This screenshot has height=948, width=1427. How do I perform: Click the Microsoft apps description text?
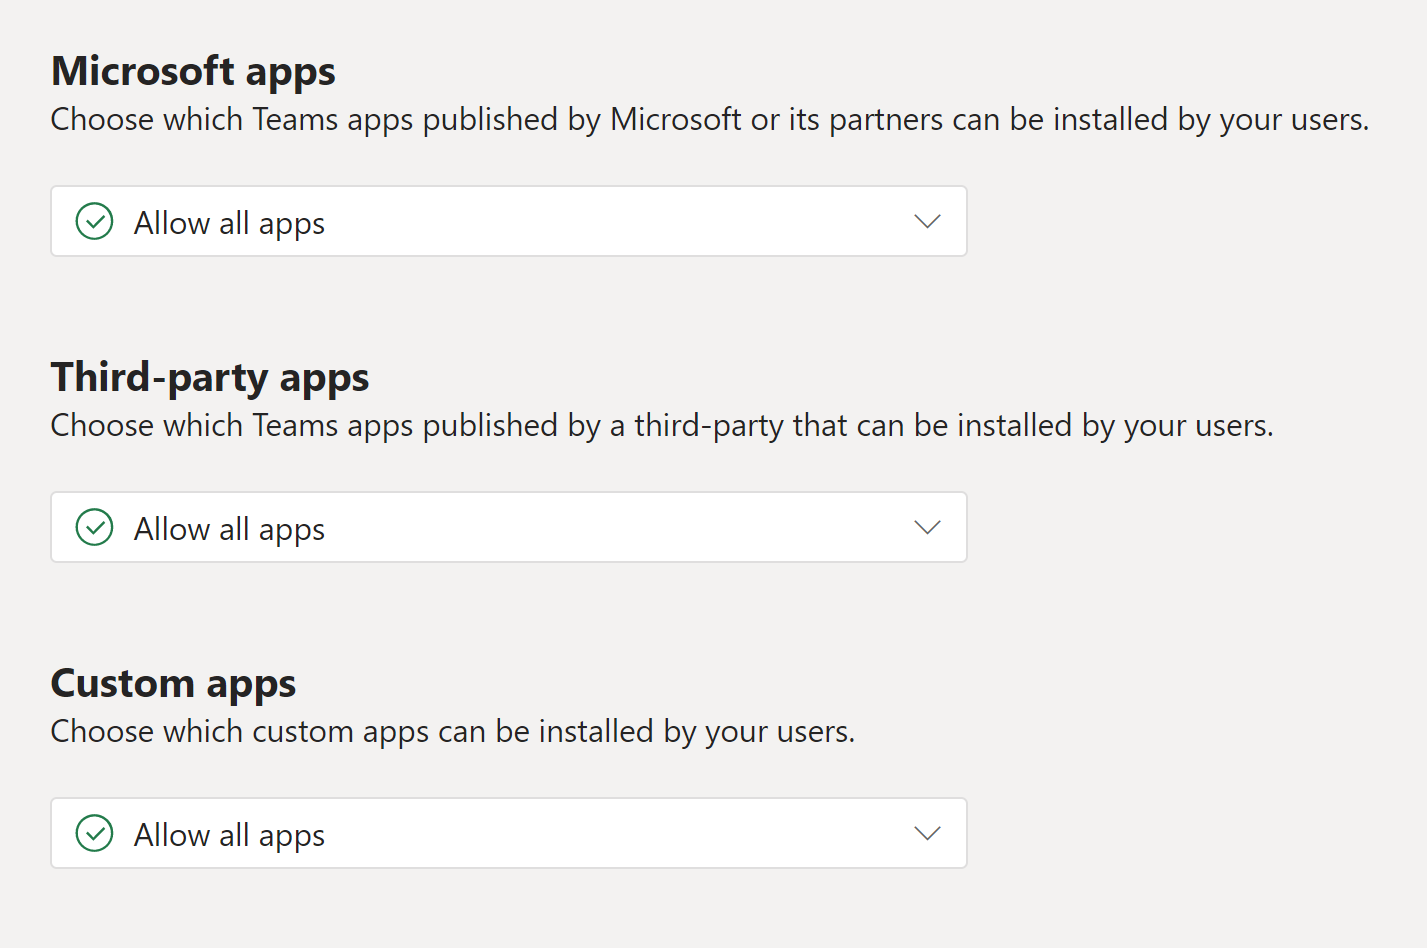click(709, 120)
